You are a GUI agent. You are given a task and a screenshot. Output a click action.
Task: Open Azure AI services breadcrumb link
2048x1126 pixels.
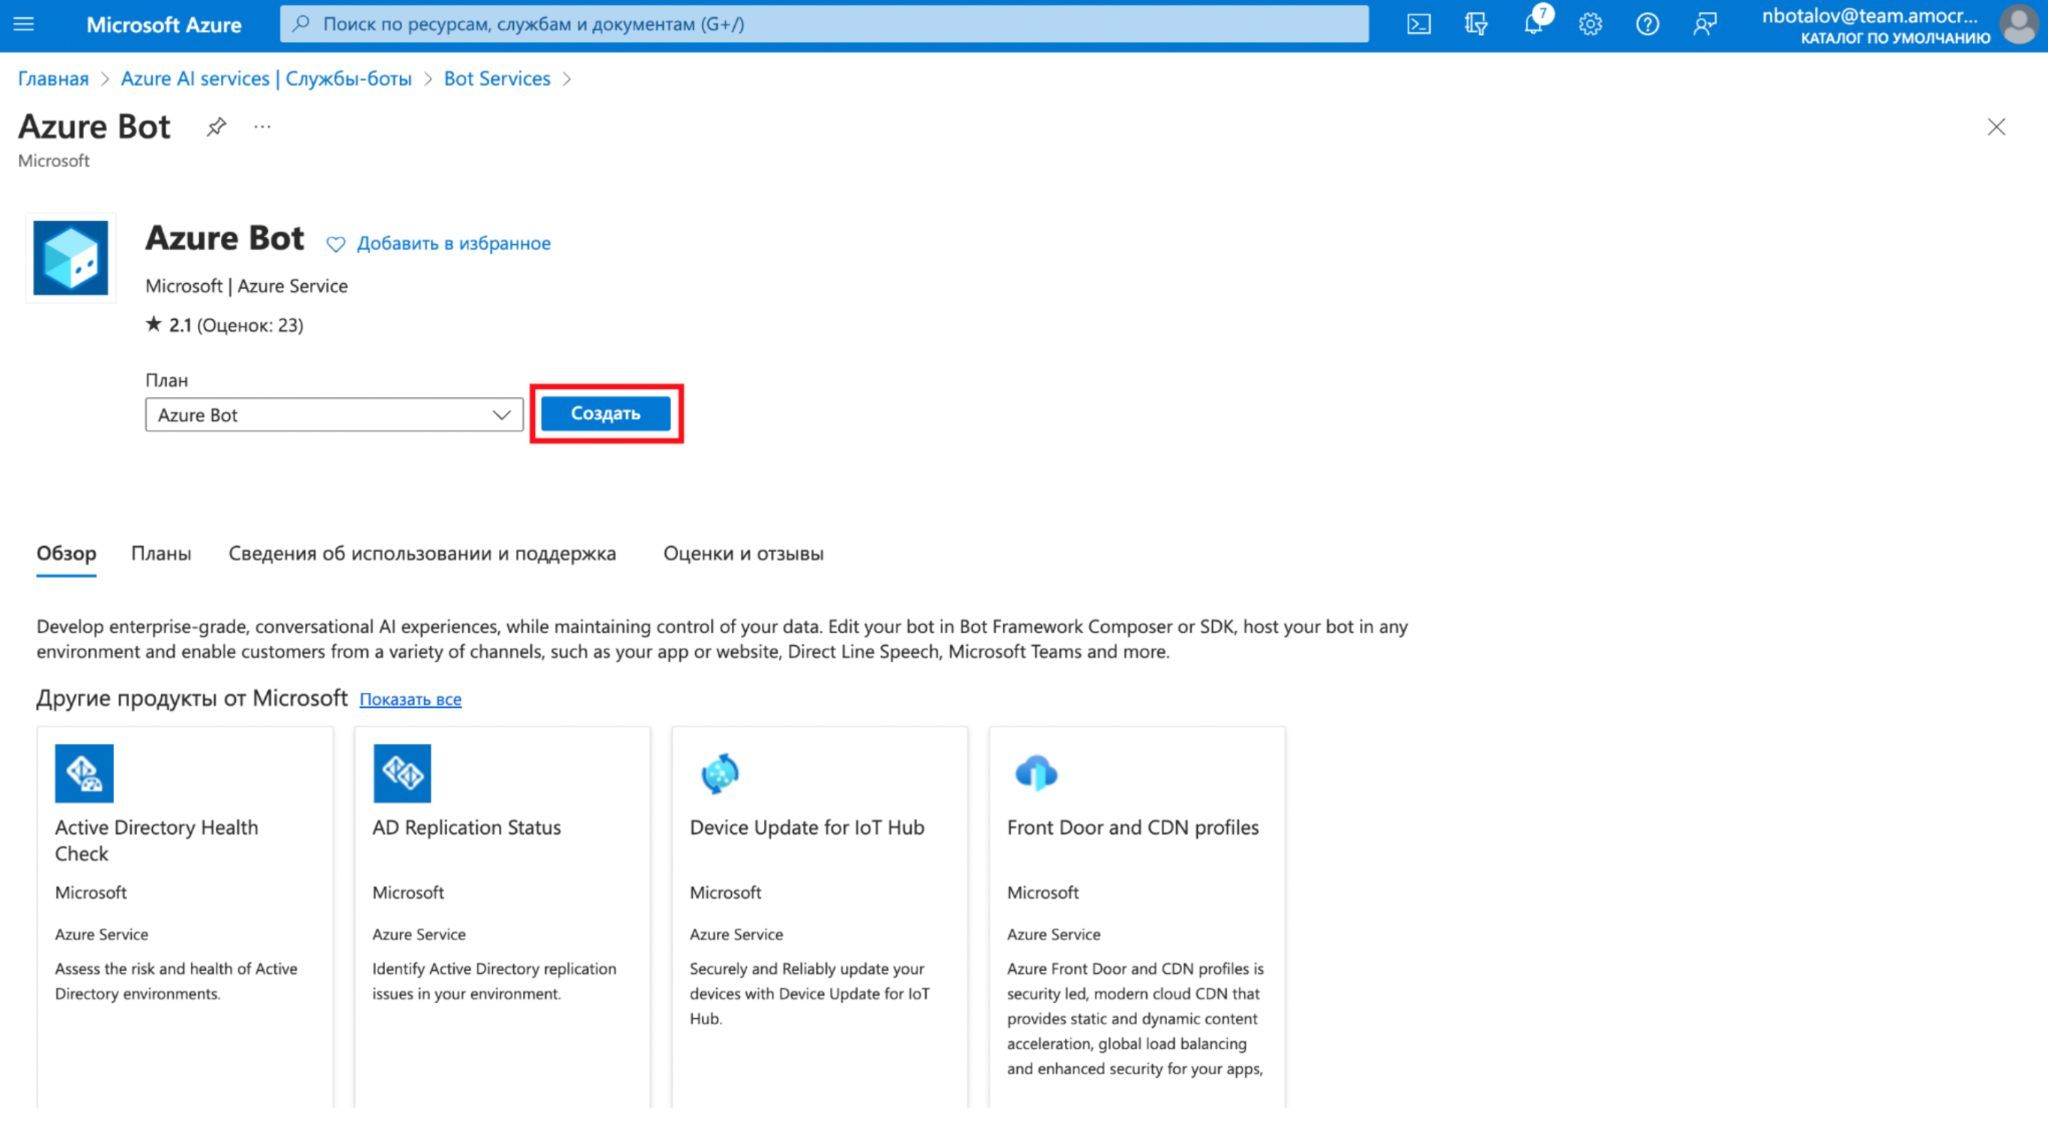pyautogui.click(x=266, y=79)
